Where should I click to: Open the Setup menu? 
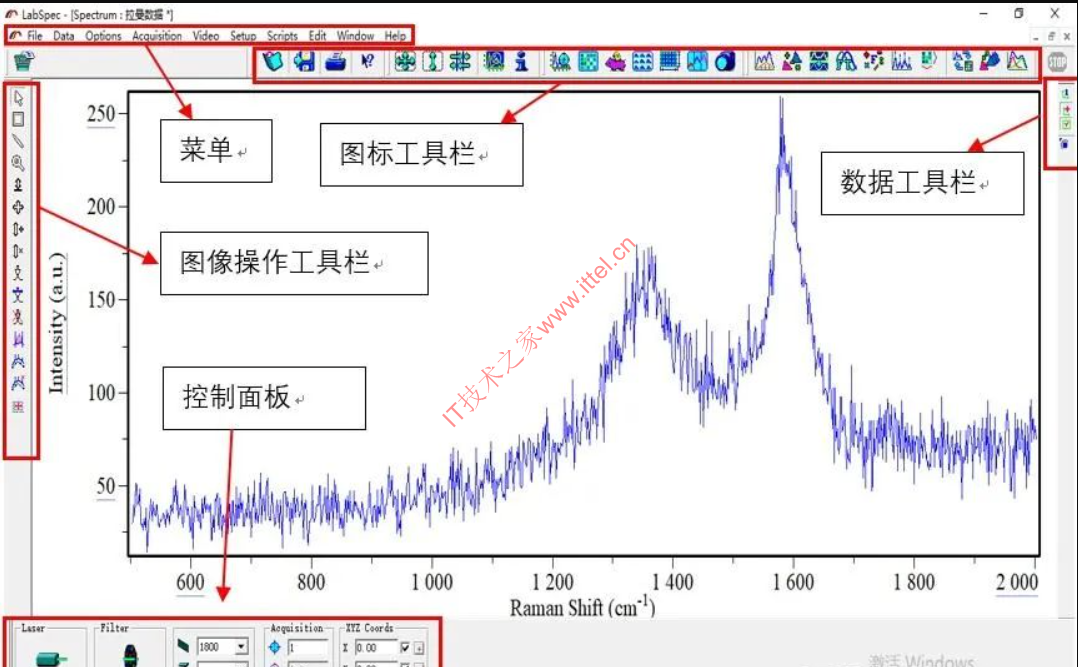click(x=243, y=36)
